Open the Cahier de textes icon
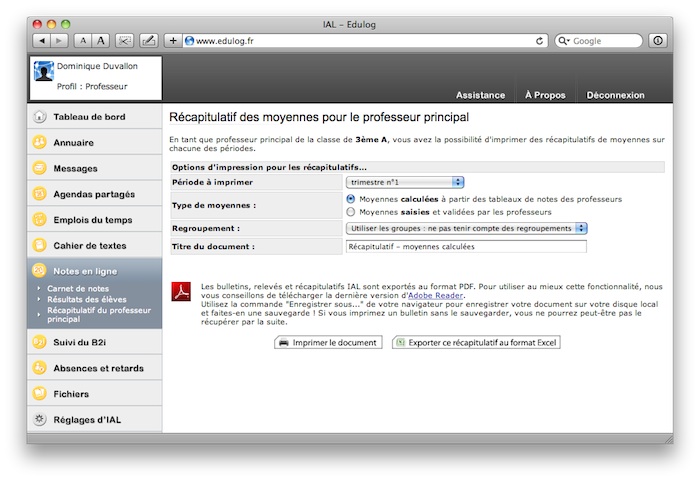This screenshot has height=481, width=700. [x=40, y=244]
